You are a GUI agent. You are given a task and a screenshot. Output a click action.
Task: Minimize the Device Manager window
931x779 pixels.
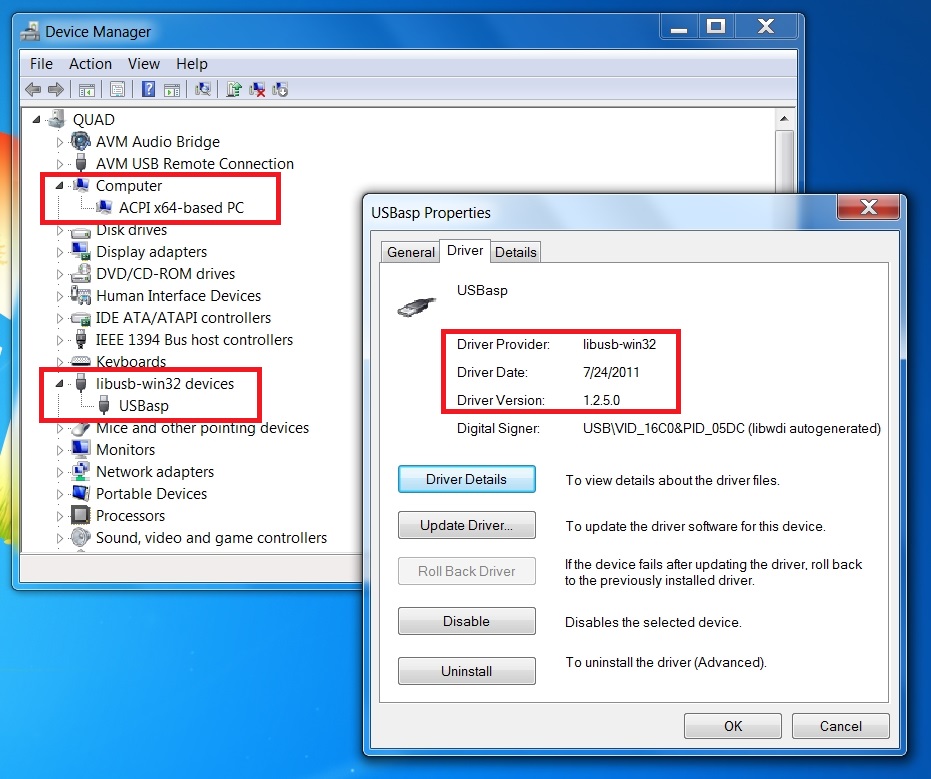click(x=679, y=27)
